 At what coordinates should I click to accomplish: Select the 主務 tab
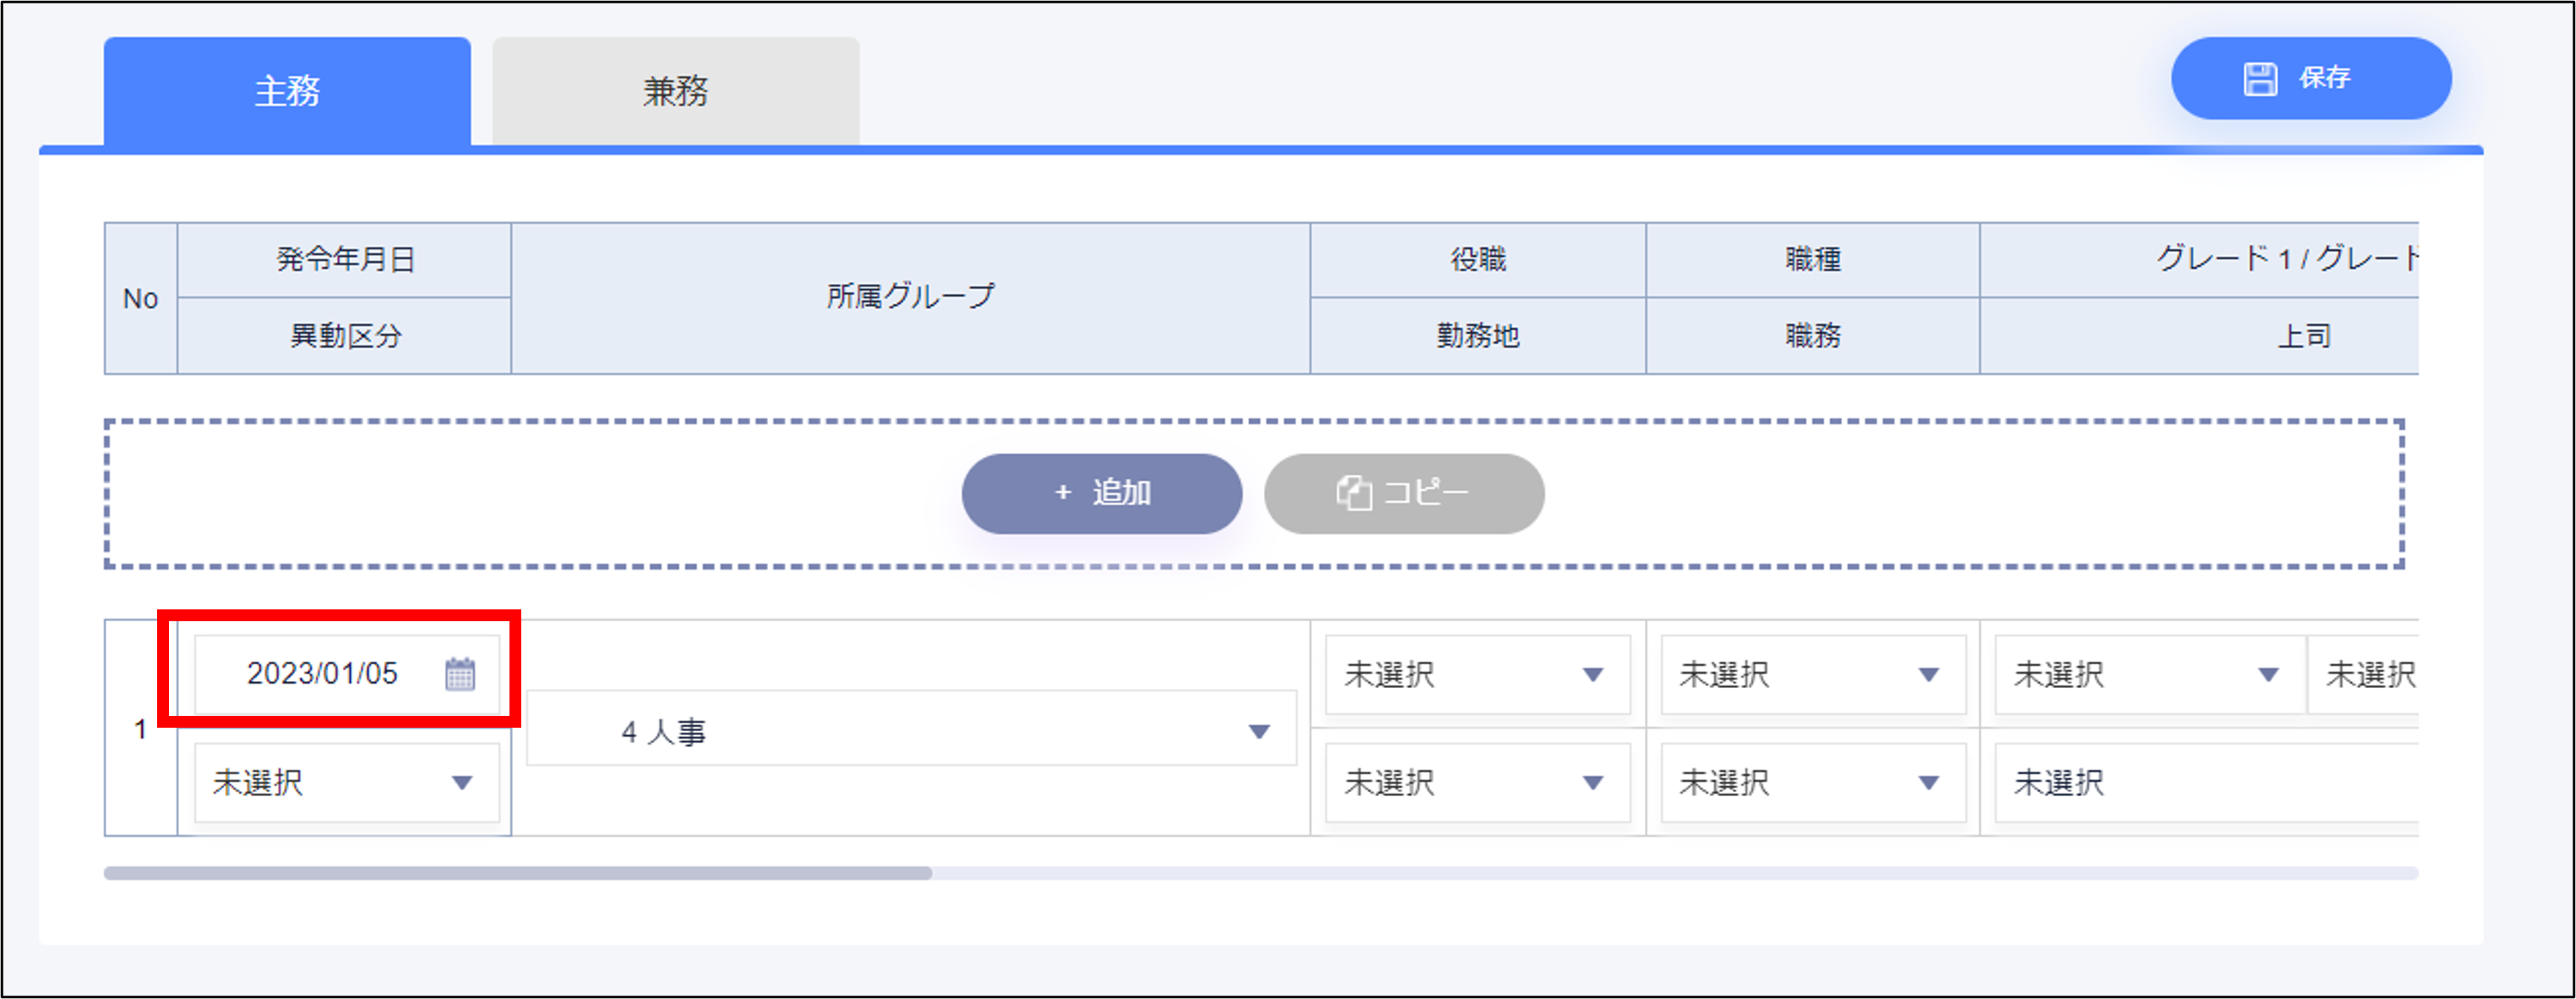pos(287,92)
